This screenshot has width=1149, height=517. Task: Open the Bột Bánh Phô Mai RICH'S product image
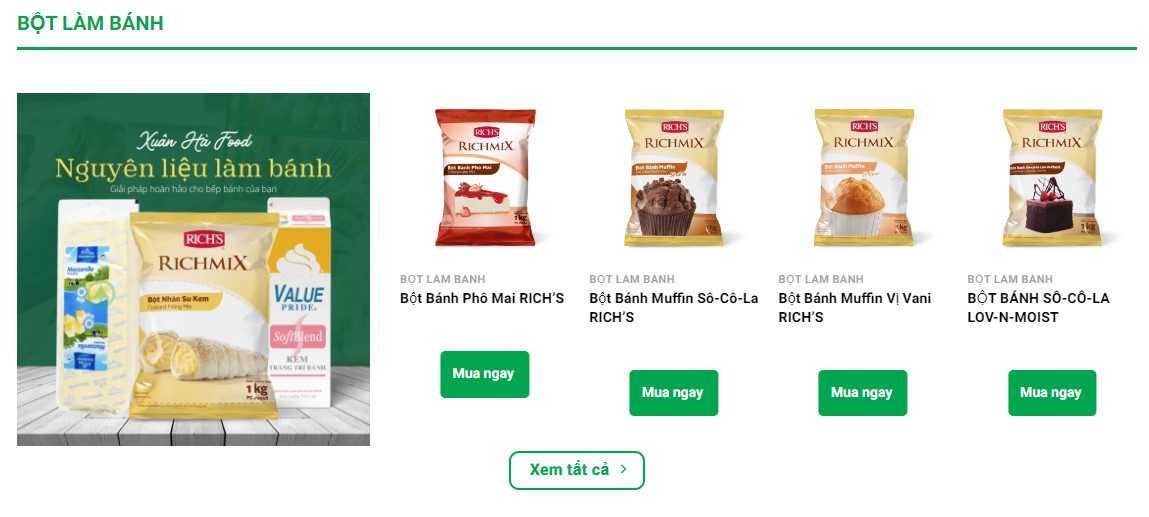484,177
